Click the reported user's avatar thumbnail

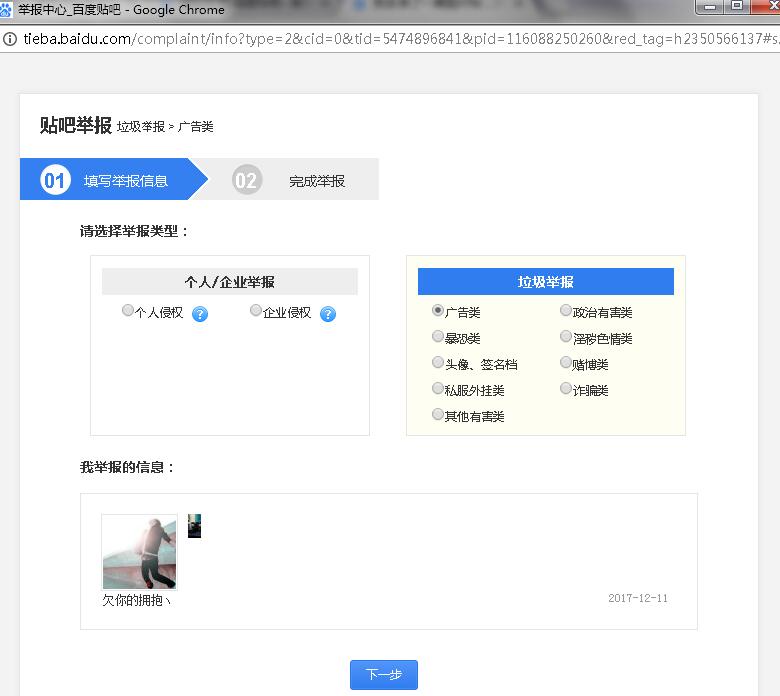click(139, 552)
